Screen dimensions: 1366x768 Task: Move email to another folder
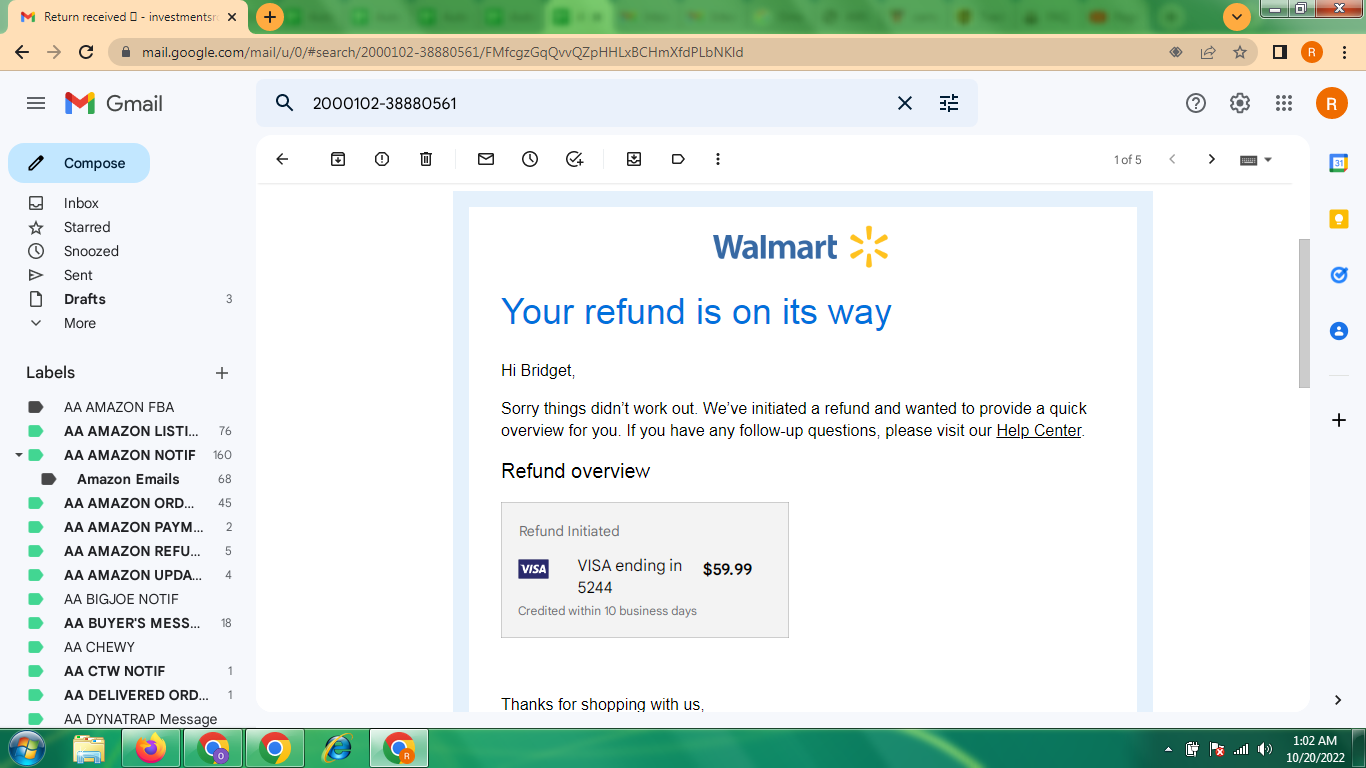pos(634,159)
